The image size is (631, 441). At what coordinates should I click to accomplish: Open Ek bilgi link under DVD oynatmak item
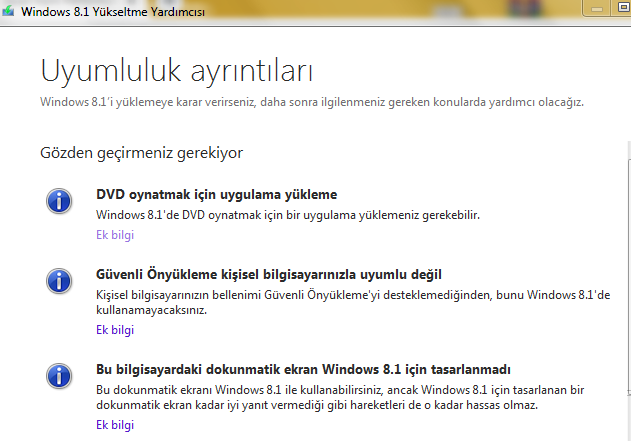(115, 235)
